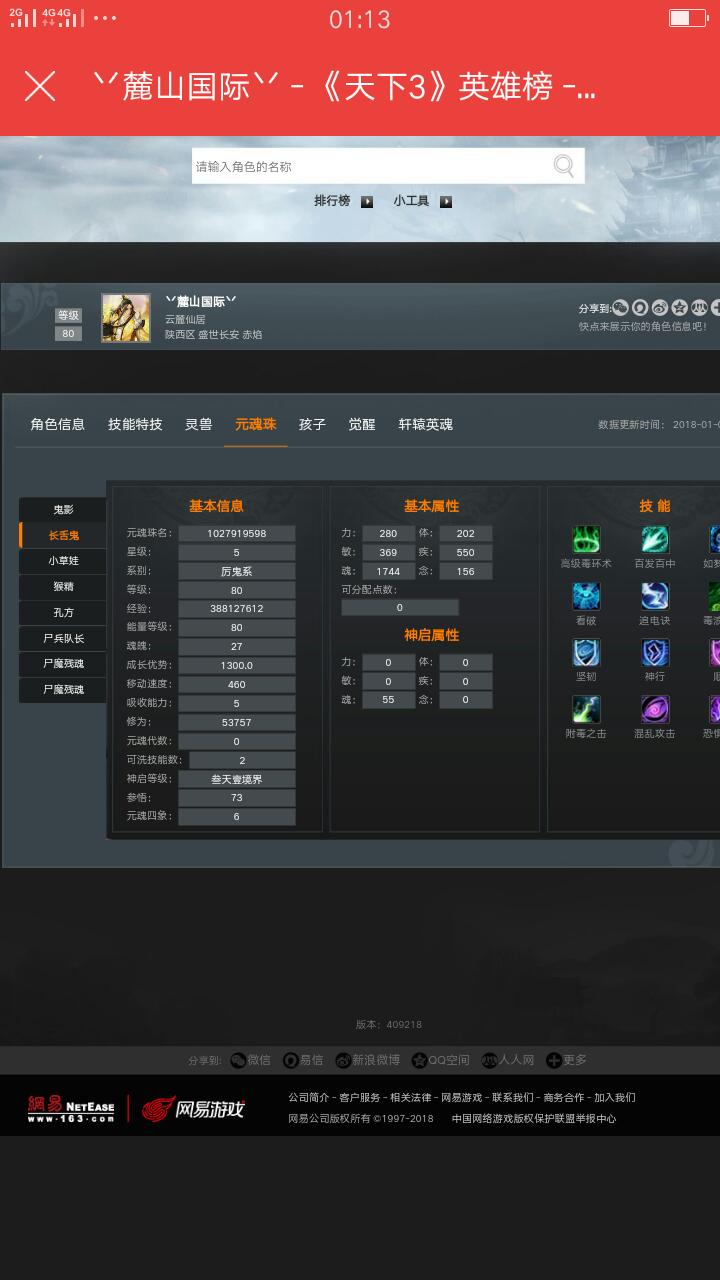Image resolution: width=720 pixels, height=1280 pixels.
Task: Share to 人人网 in the footer
Action: point(508,1060)
